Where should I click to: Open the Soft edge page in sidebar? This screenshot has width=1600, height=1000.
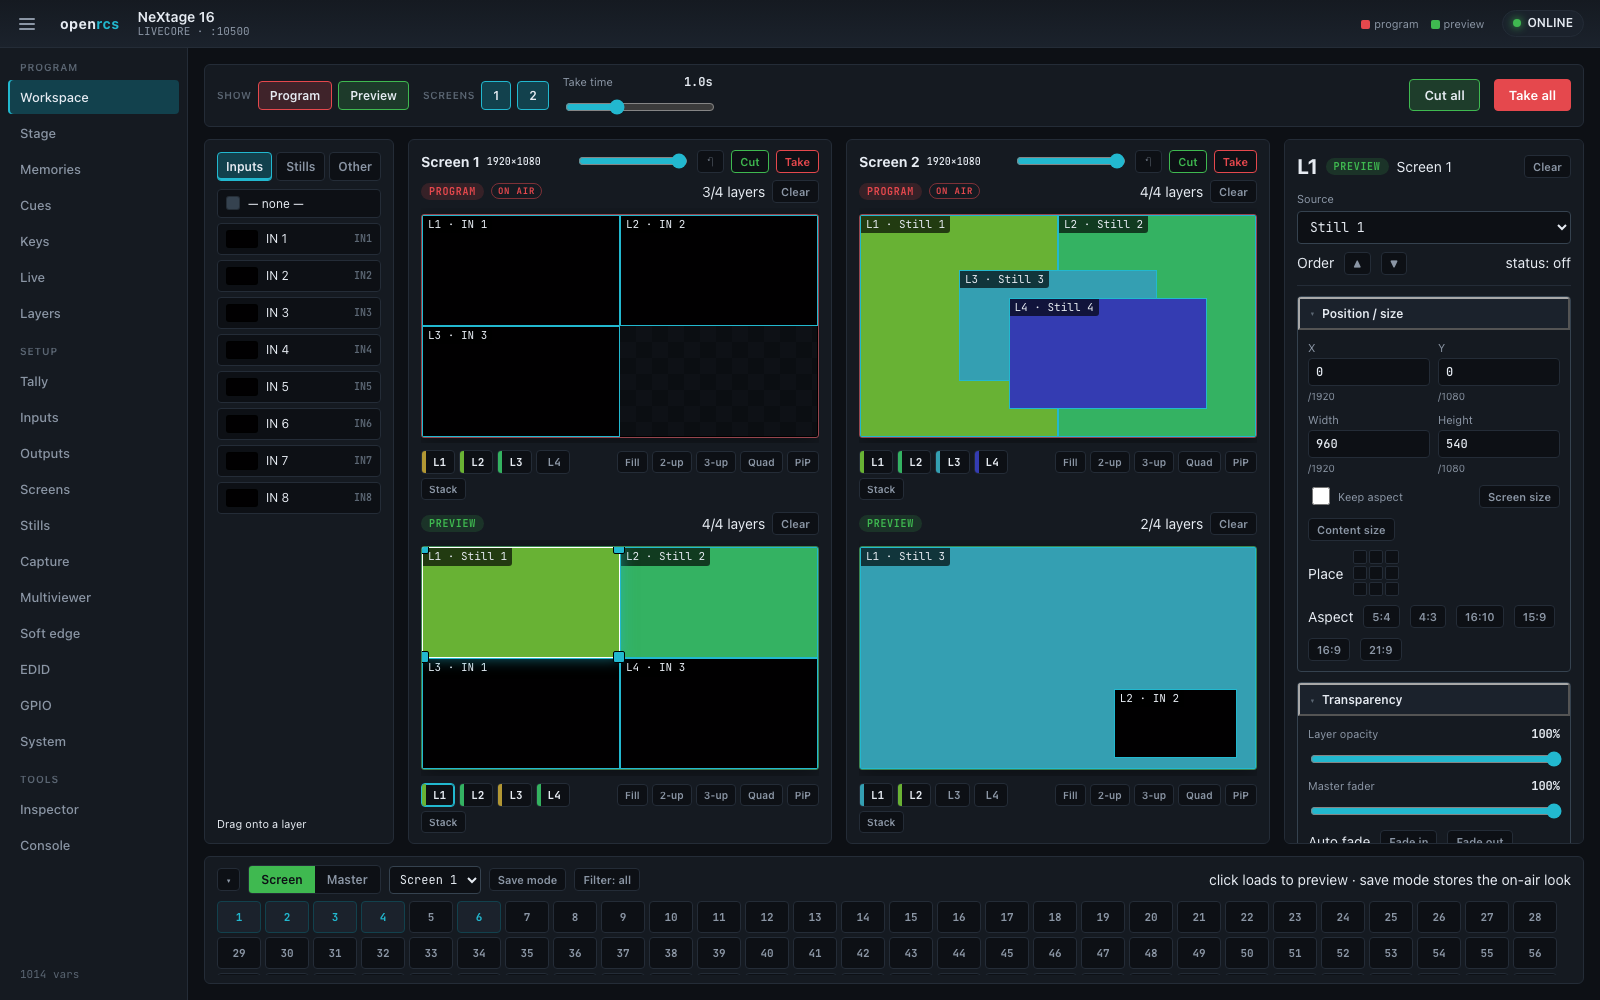(x=93, y=633)
